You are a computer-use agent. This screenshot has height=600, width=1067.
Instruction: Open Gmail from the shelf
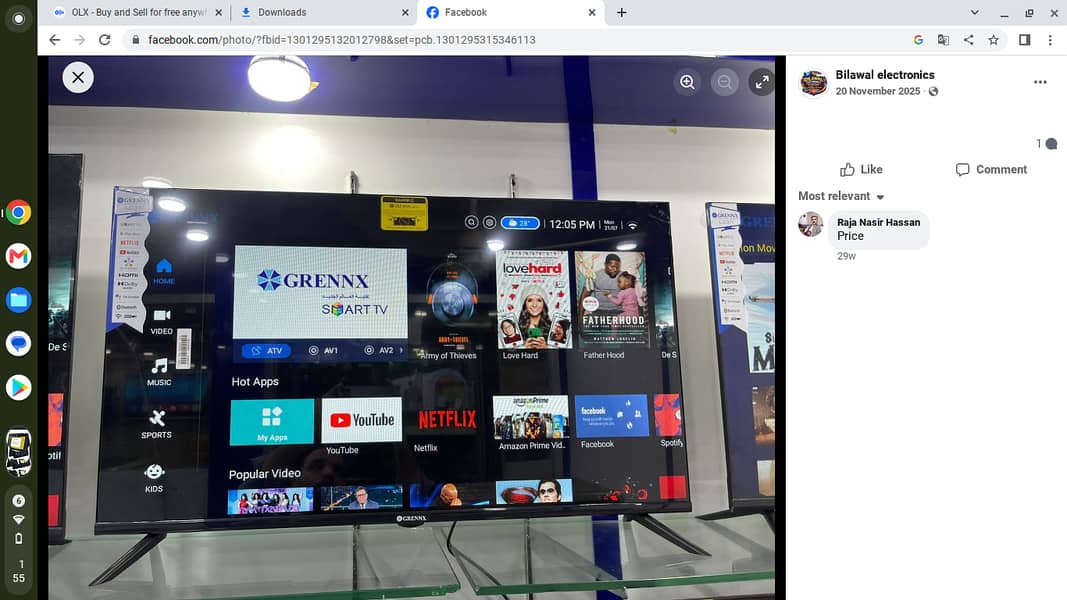click(18, 256)
